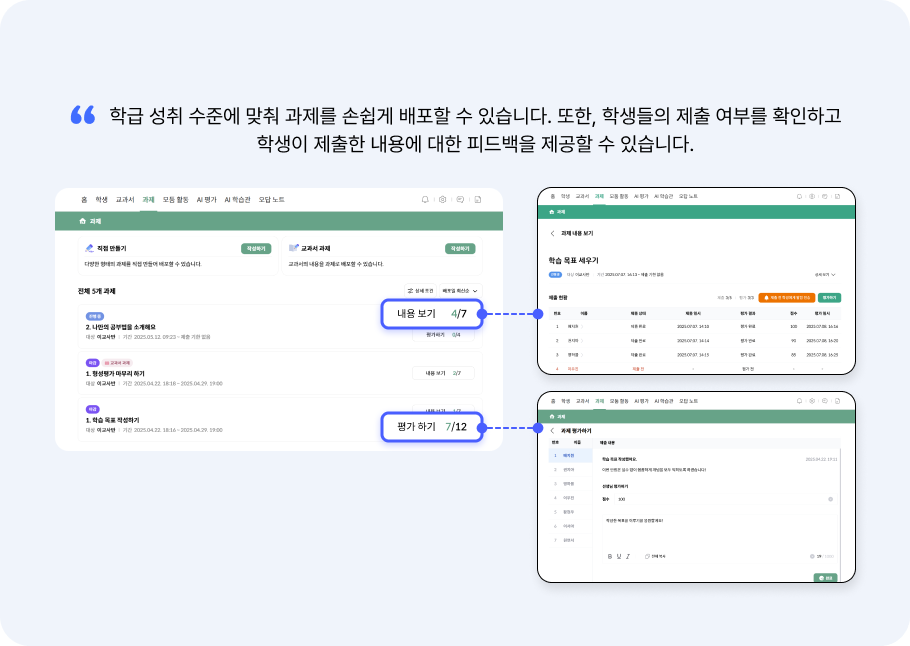Apply bold formatting in the feedback editor
The image size is (910, 646).
[610, 557]
